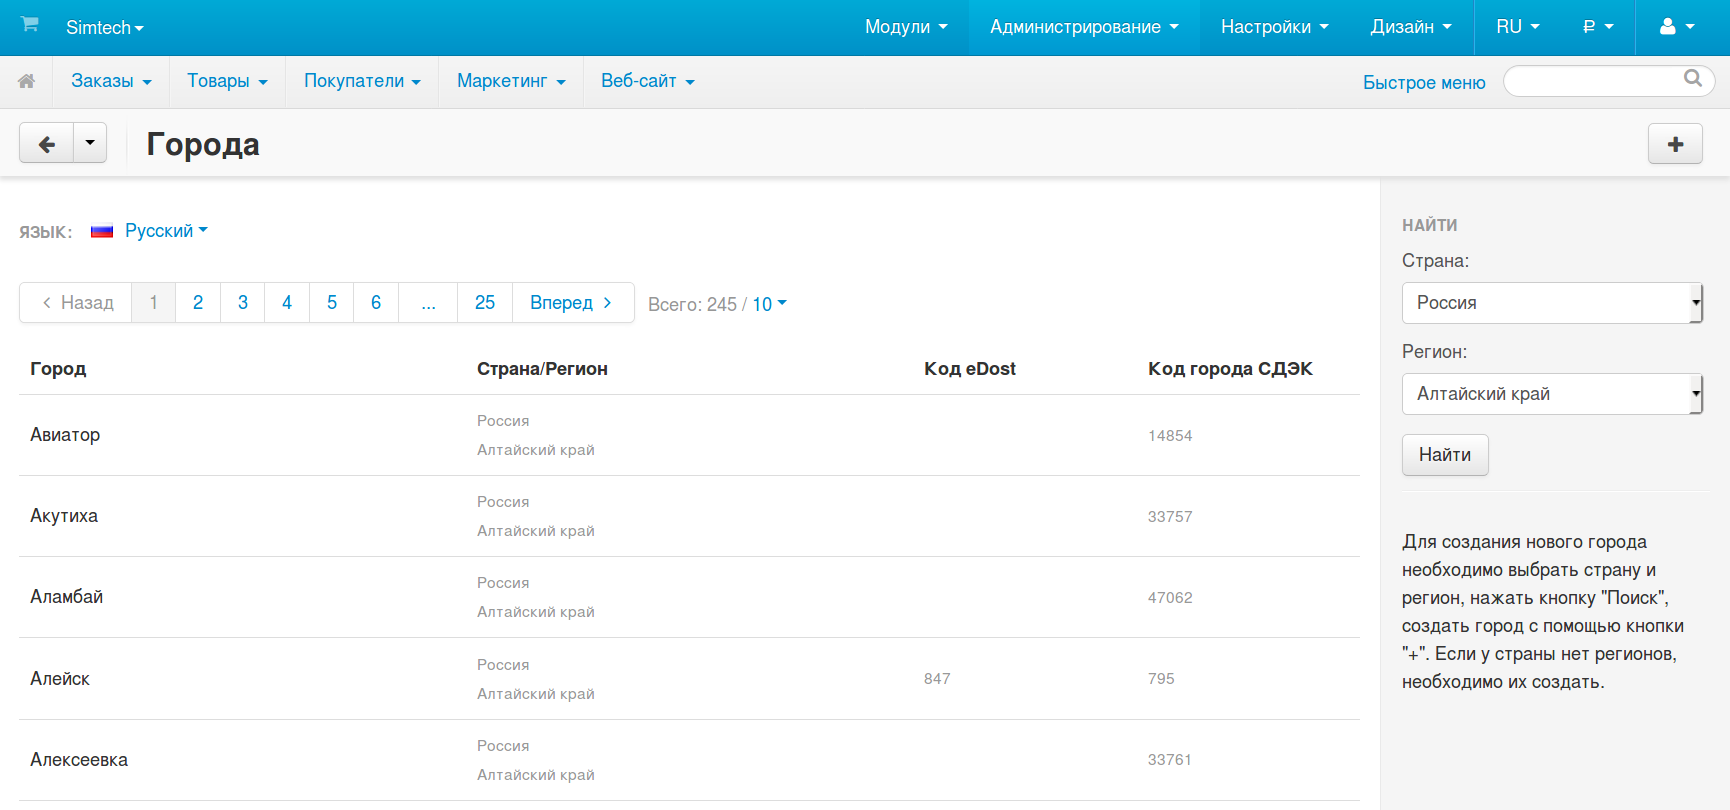1730x810 pixels.
Task: Add a new city with plus button
Action: pos(1675,144)
